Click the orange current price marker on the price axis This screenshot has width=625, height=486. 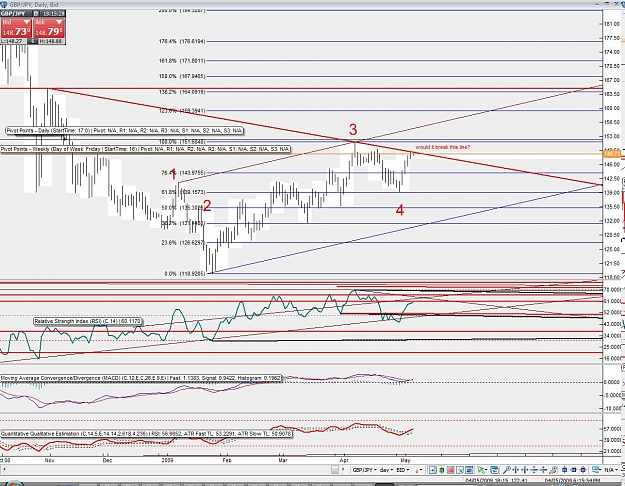[x=613, y=154]
